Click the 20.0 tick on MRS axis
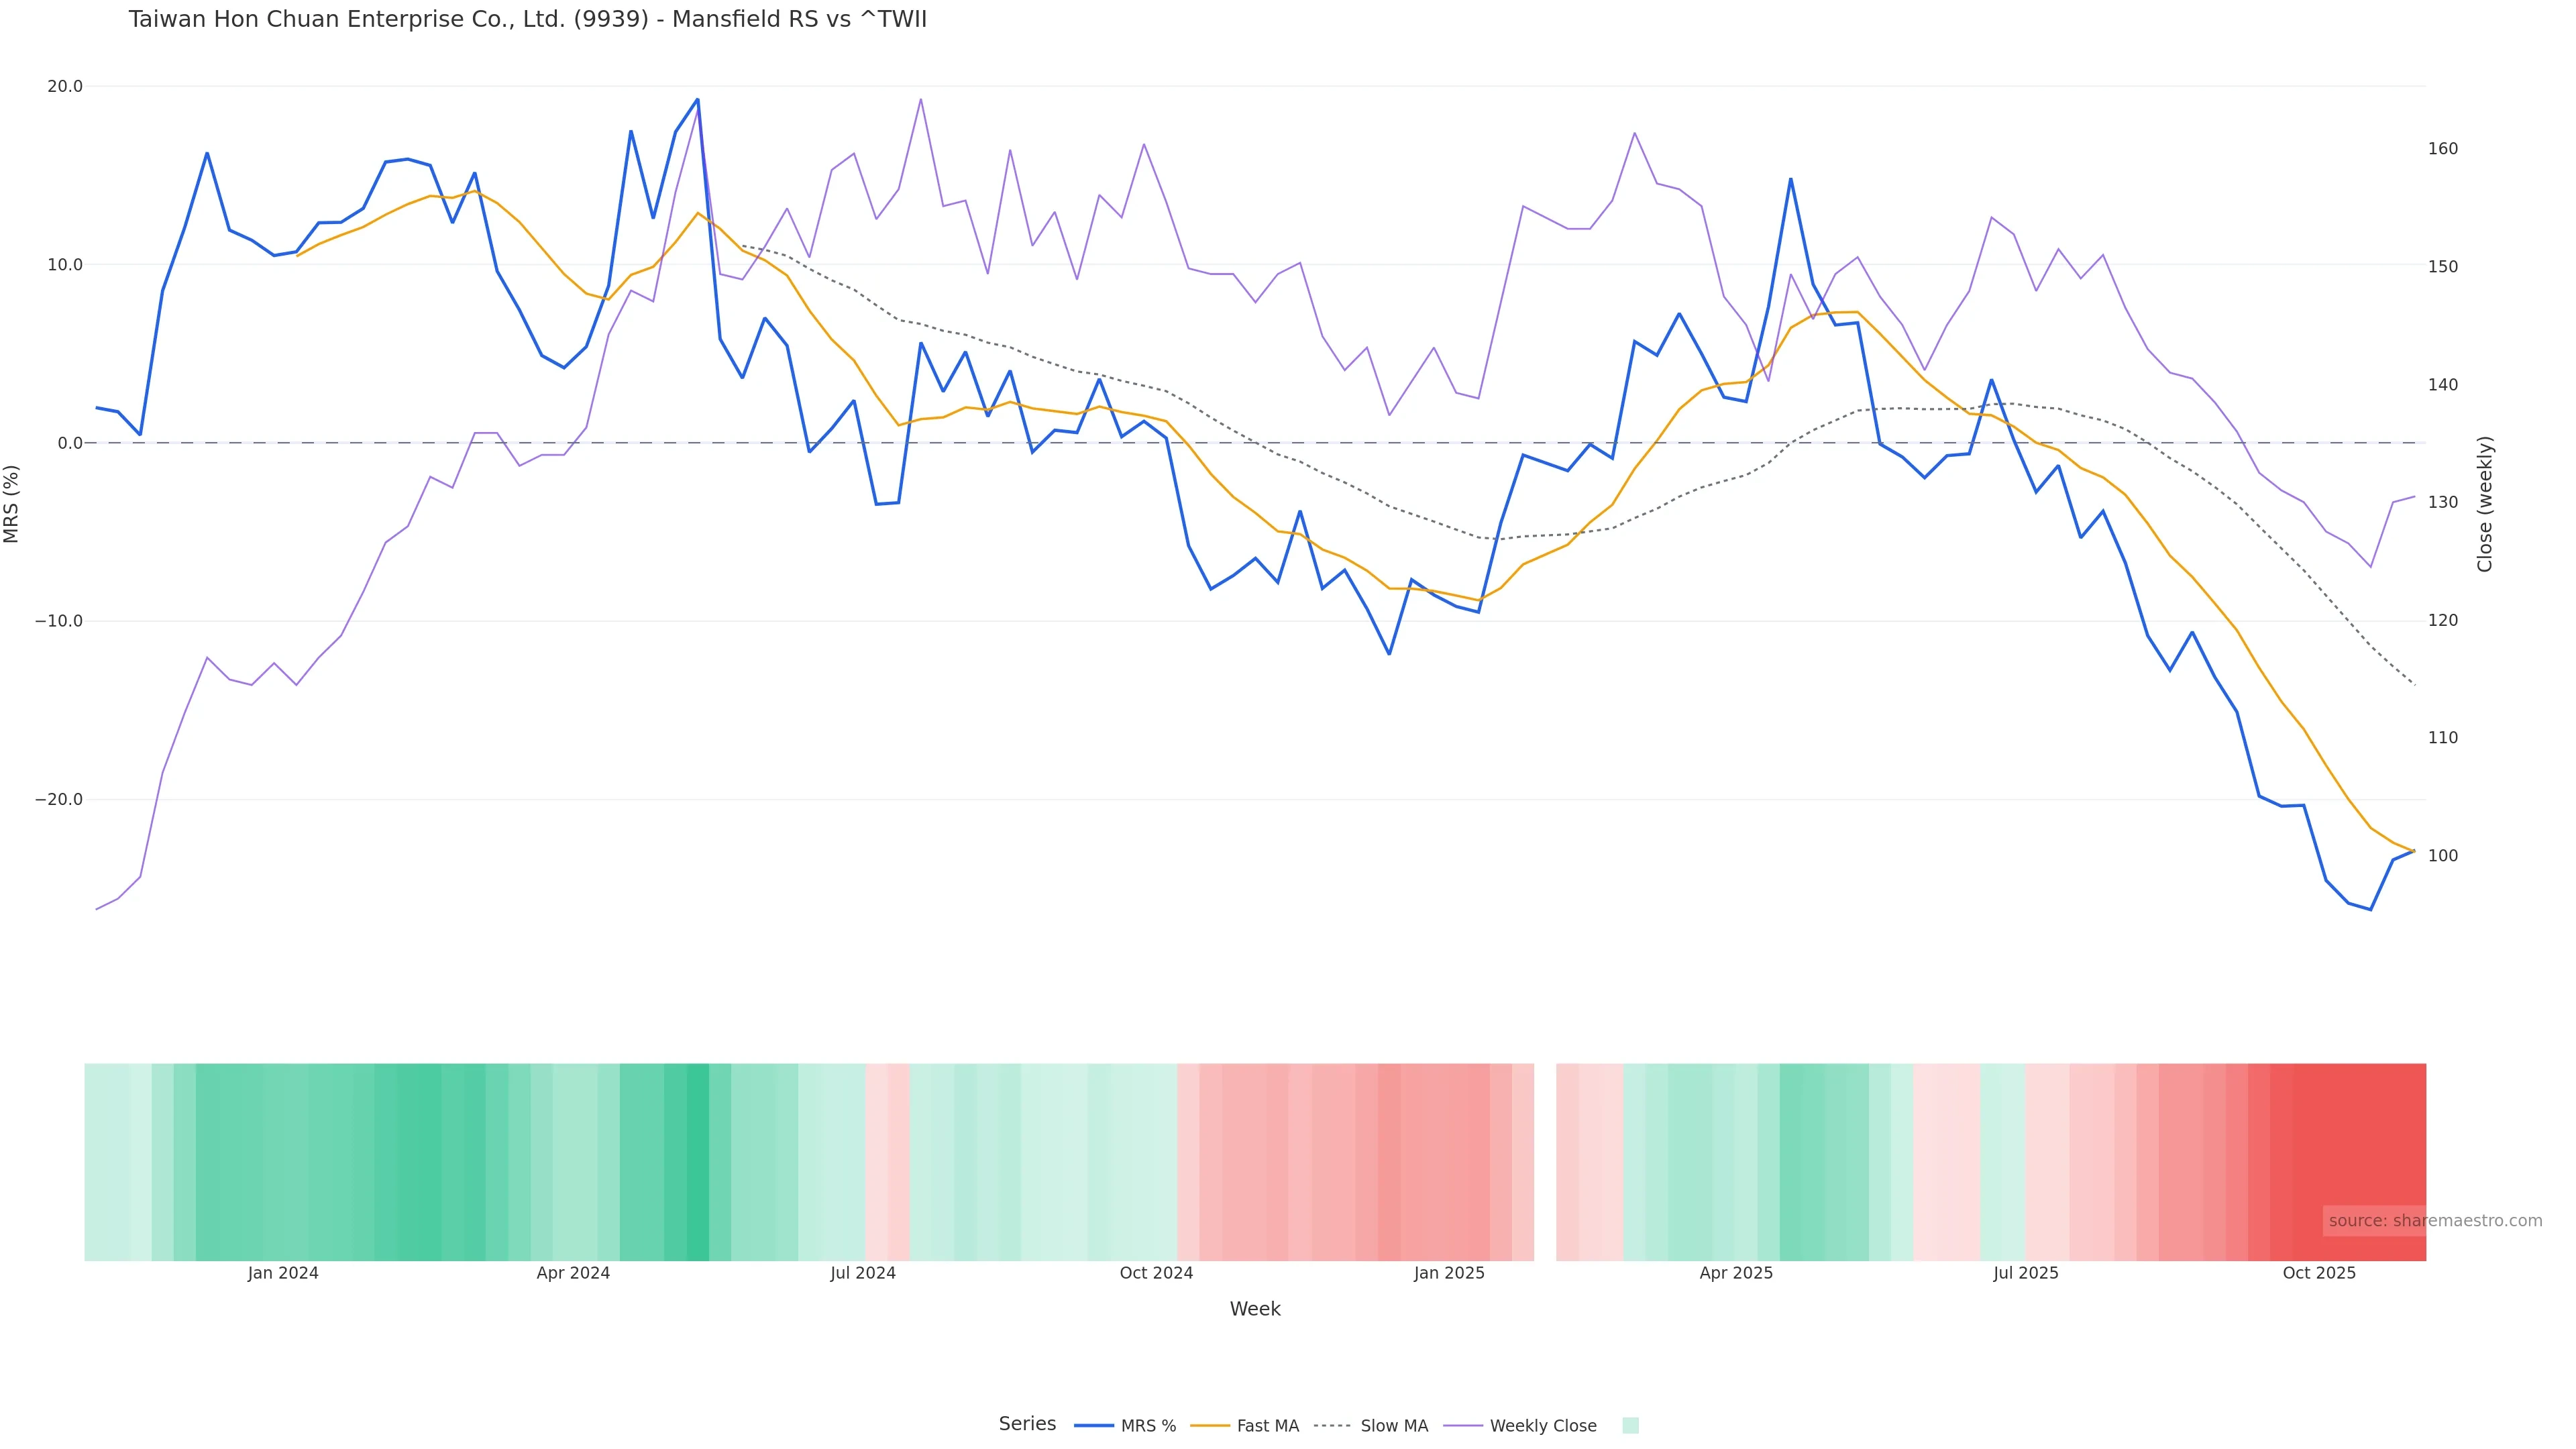The width and height of the screenshot is (2576, 1449). 65,87
